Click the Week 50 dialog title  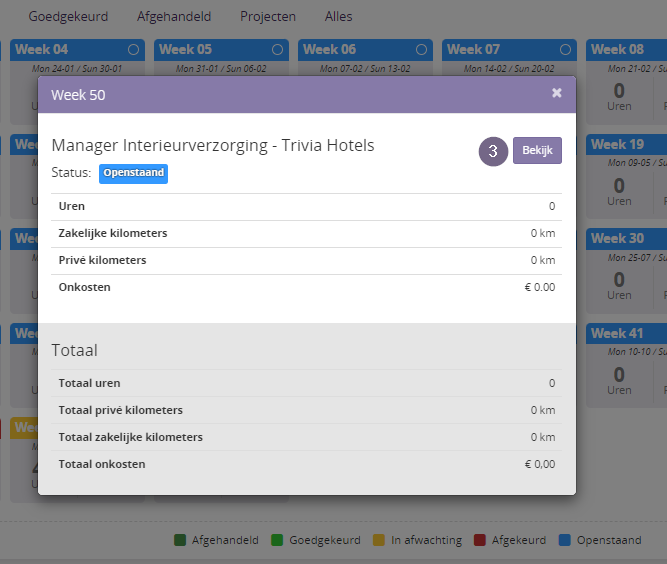pos(78,95)
